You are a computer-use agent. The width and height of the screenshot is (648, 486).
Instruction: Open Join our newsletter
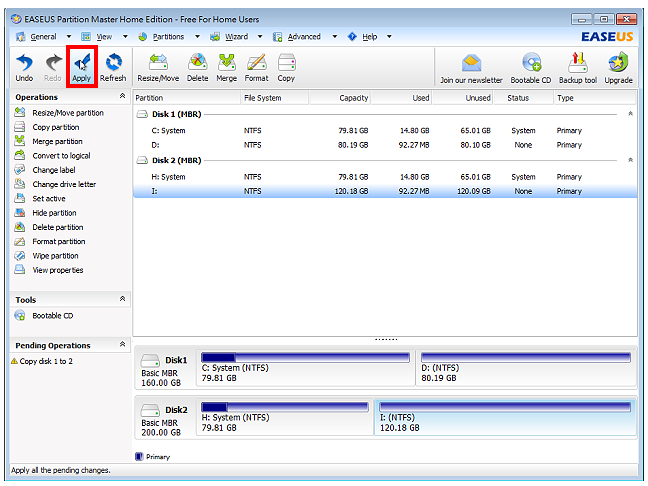coord(471,69)
